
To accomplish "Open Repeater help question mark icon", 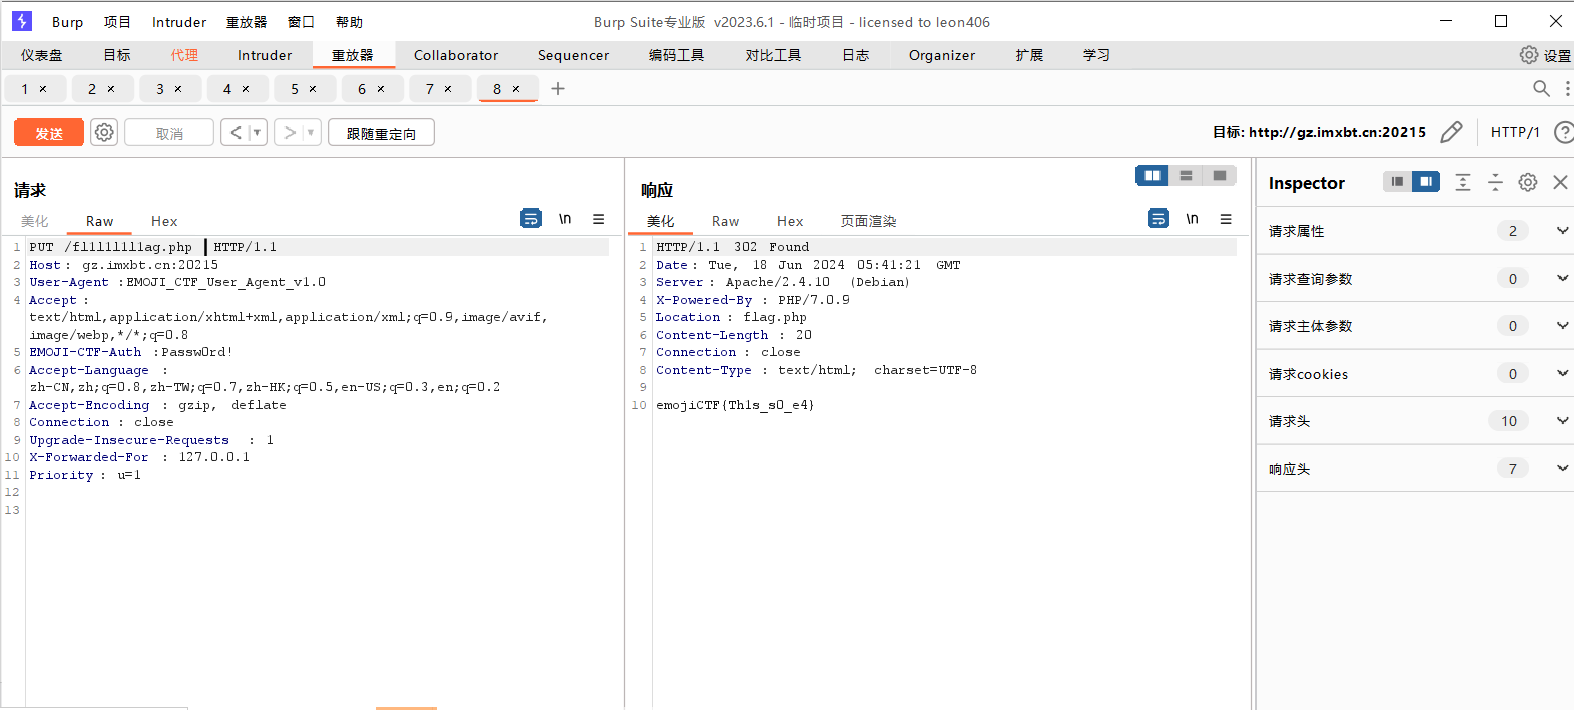I will coord(1563,132).
